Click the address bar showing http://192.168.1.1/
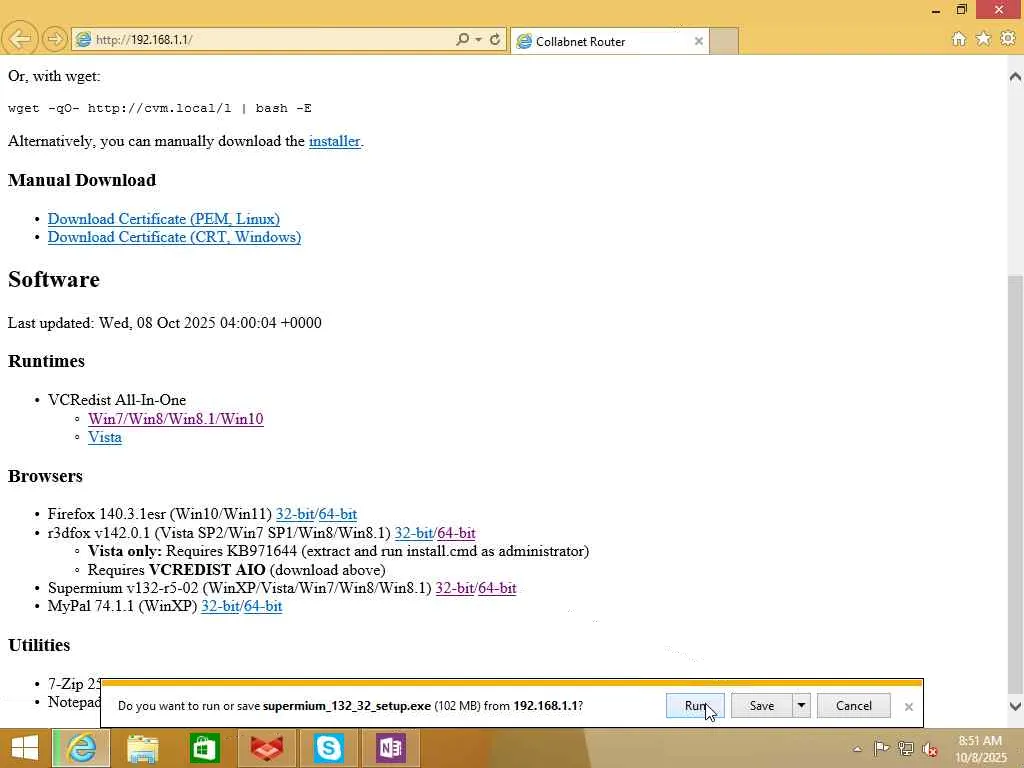This screenshot has height=768, width=1024. tap(261, 39)
